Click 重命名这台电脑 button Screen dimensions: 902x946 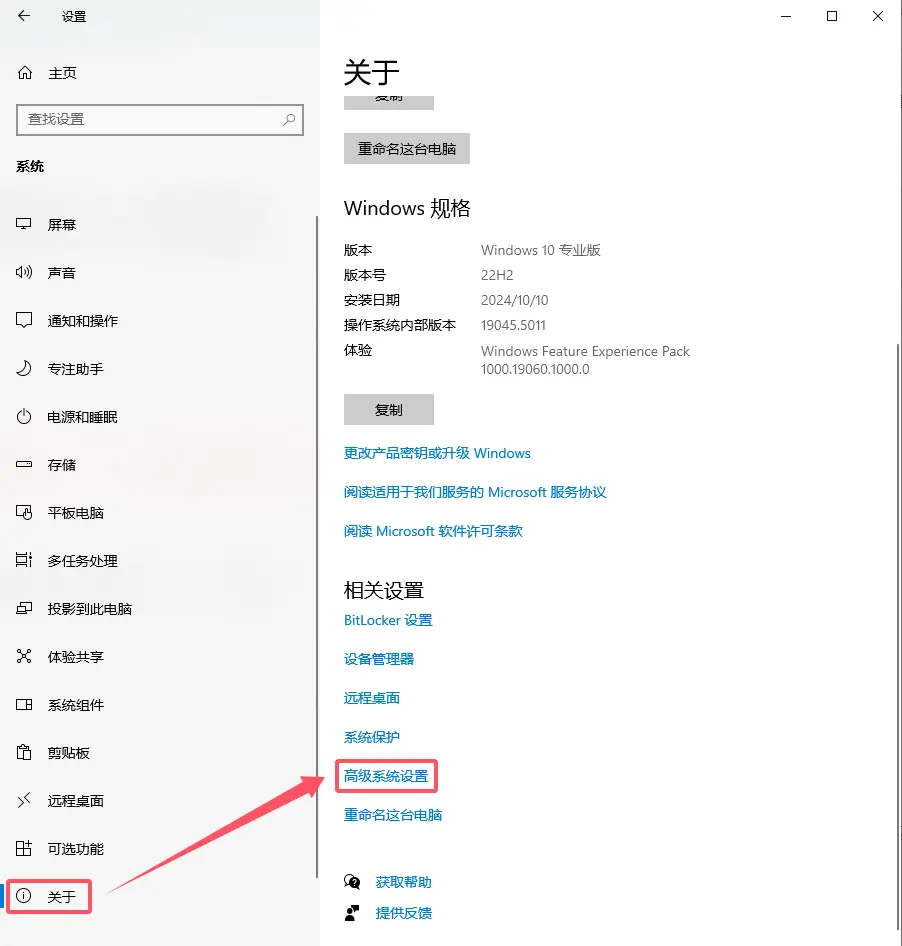coord(406,147)
